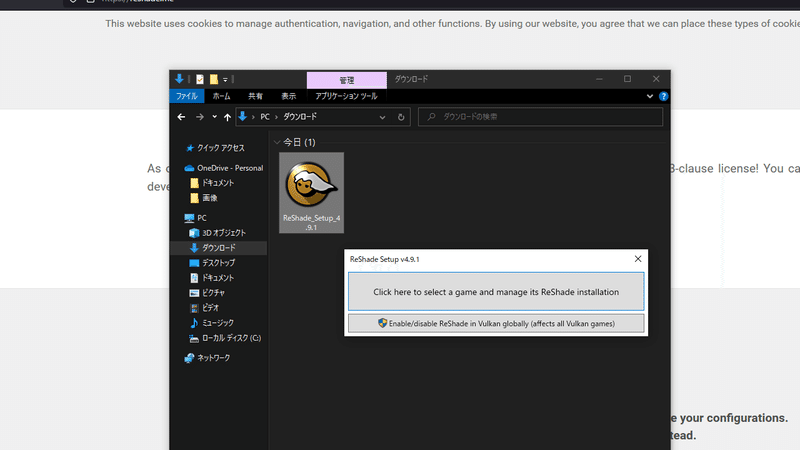800x450 pixels.
Task: Go forward with the Explorer forward arrow
Action: (199, 117)
